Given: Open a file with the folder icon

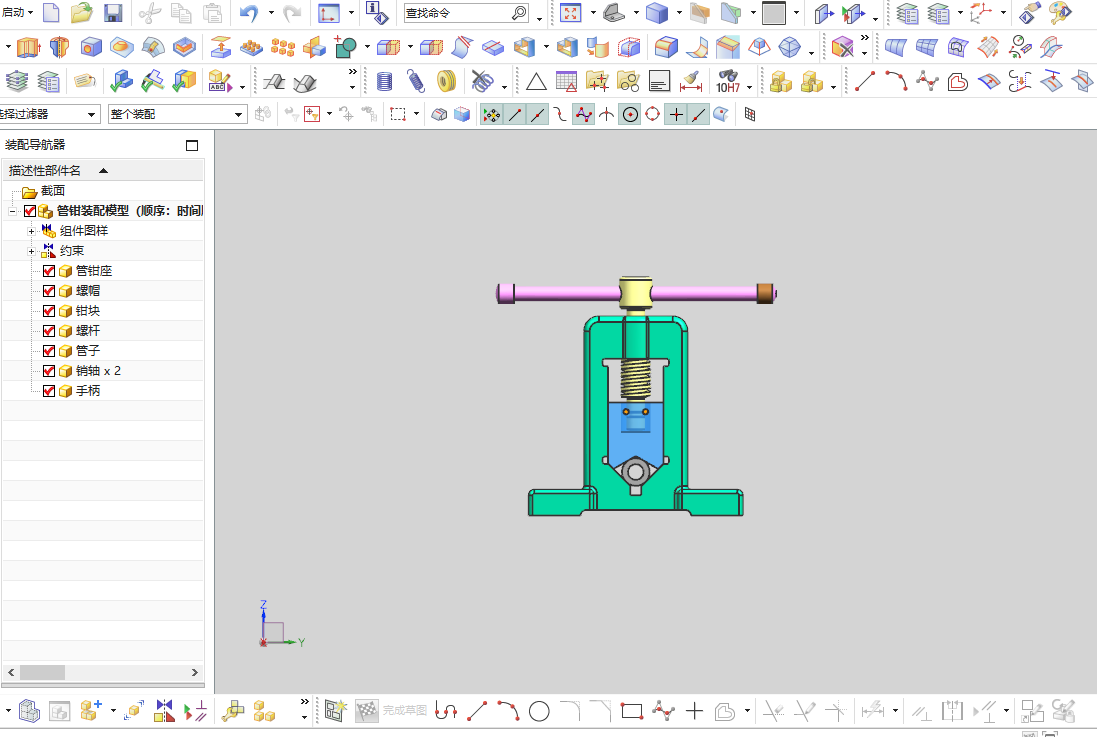Looking at the screenshot, I should 82,13.
